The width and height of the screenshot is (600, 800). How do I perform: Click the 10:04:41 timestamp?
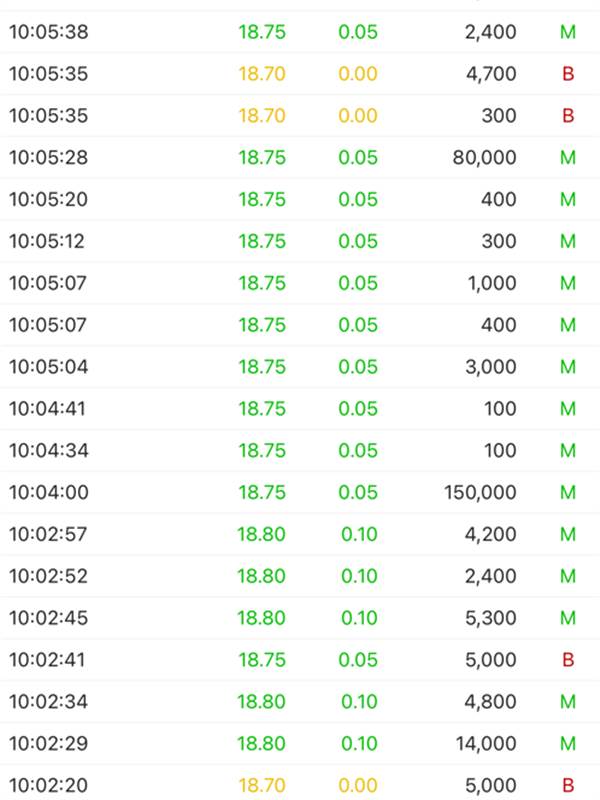pyautogui.click(x=47, y=409)
